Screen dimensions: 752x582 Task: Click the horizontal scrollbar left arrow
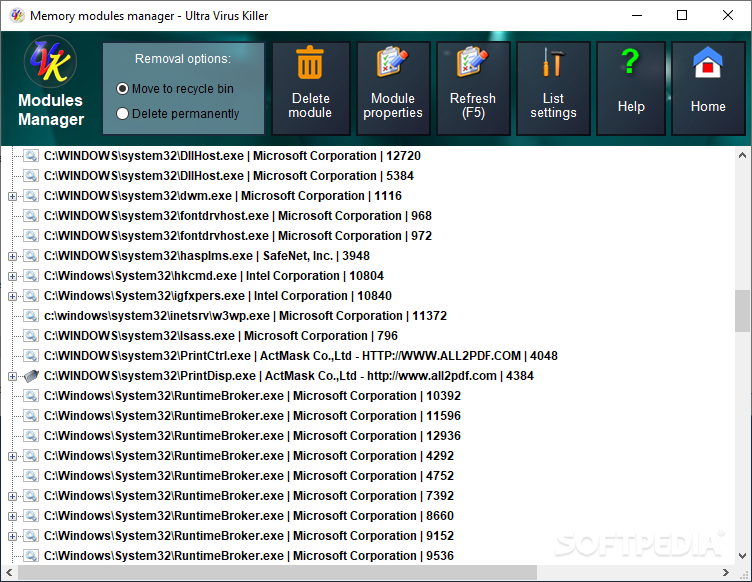[x=9, y=572]
